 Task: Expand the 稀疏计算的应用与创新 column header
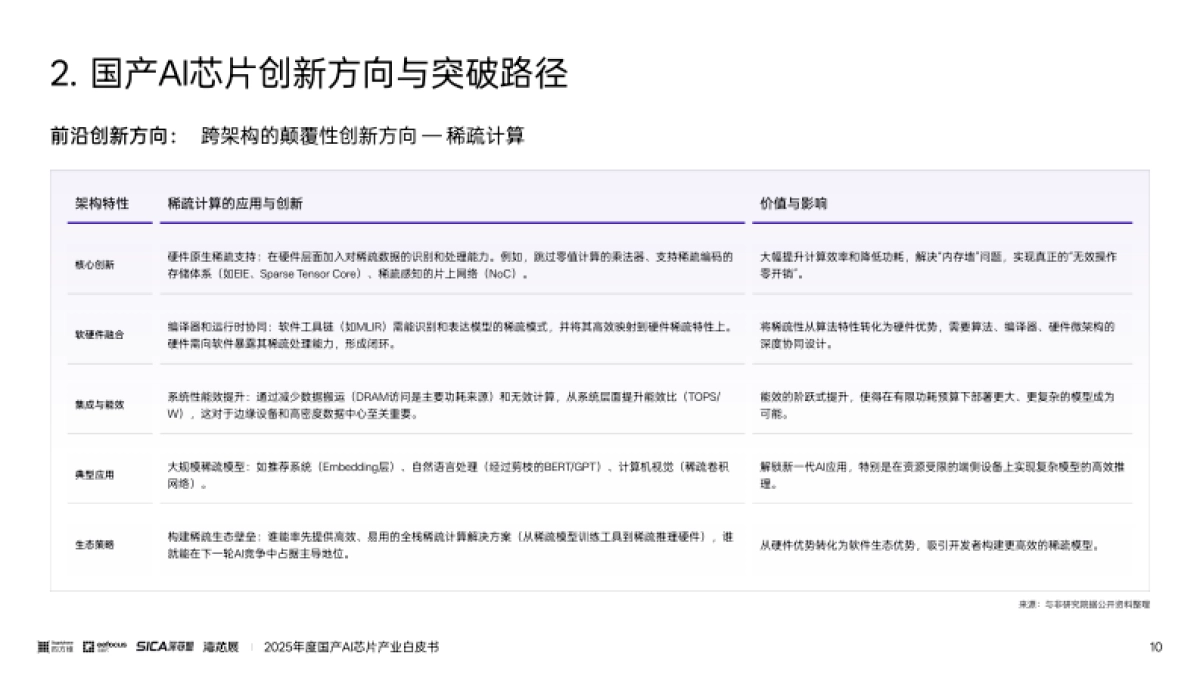[237, 202]
